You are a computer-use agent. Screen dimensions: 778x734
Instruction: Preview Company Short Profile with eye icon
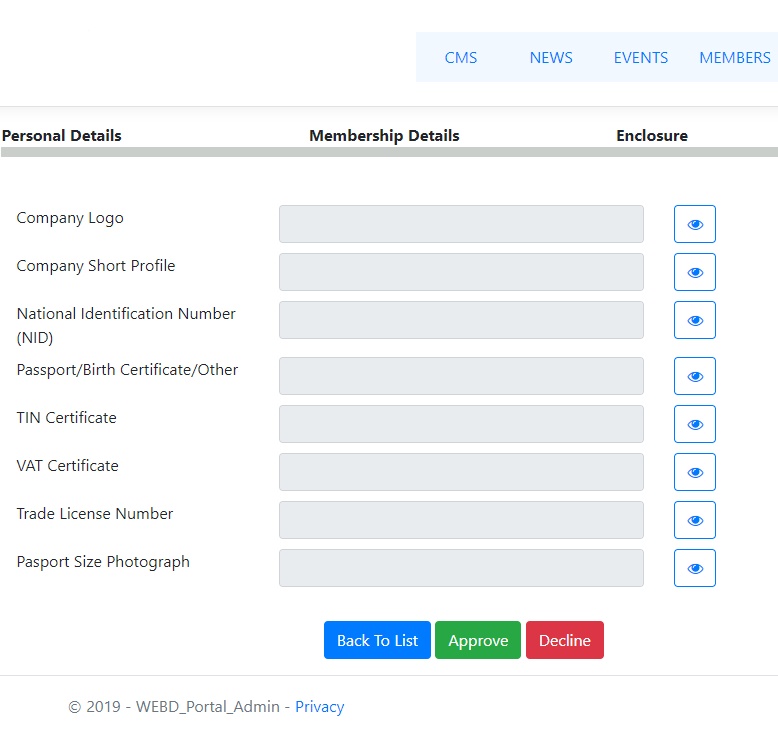(694, 272)
